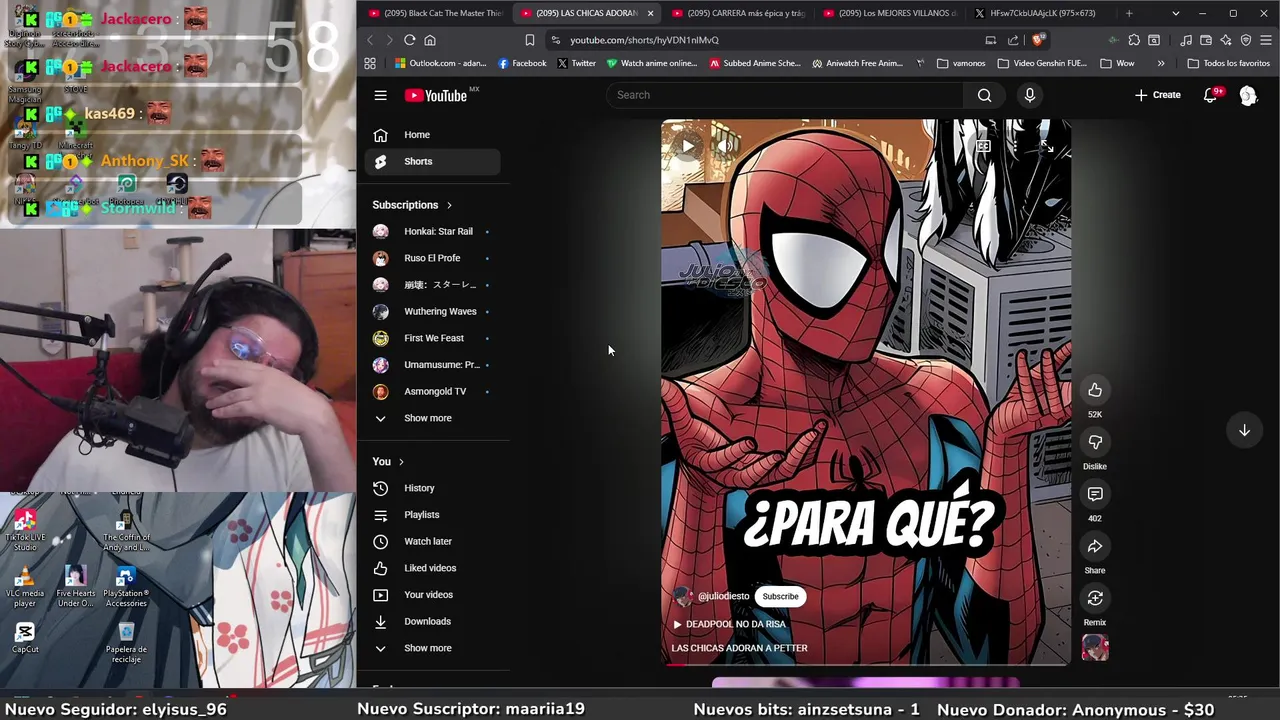
Task: Open Honkai: Star Rail subscription
Action: 432,232
